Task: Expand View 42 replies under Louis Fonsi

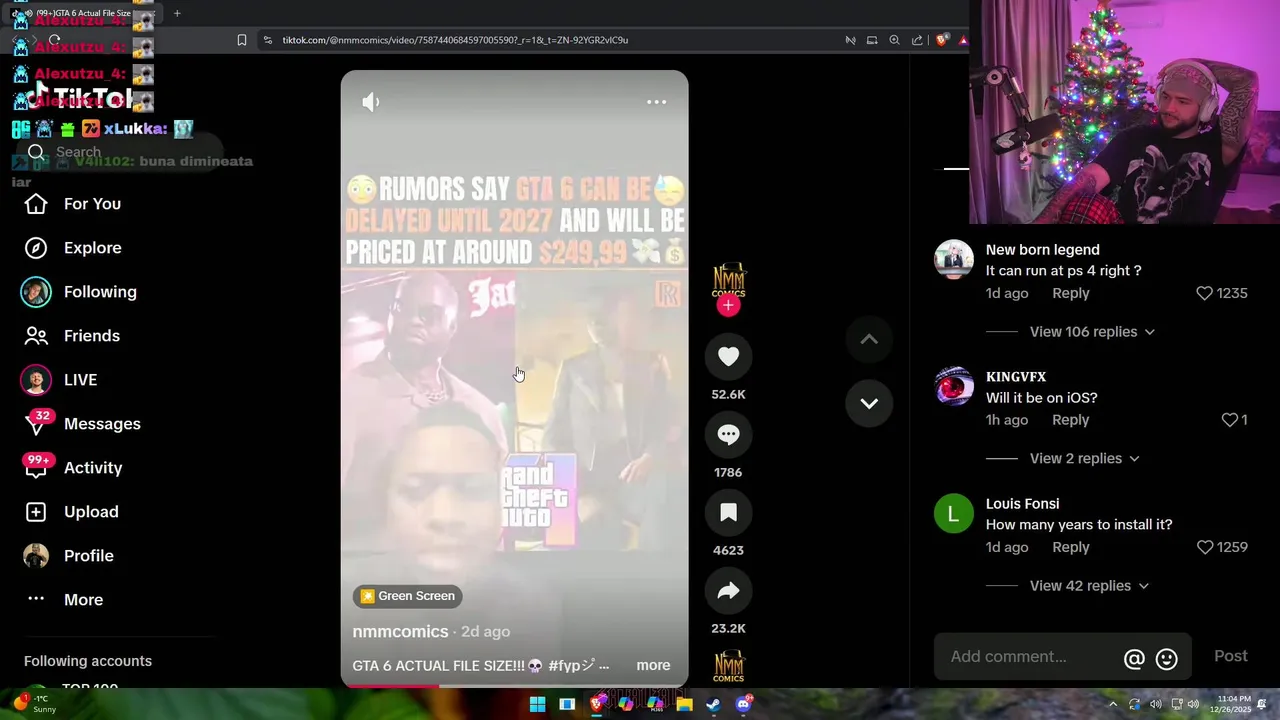Action: pyautogui.click(x=1089, y=586)
